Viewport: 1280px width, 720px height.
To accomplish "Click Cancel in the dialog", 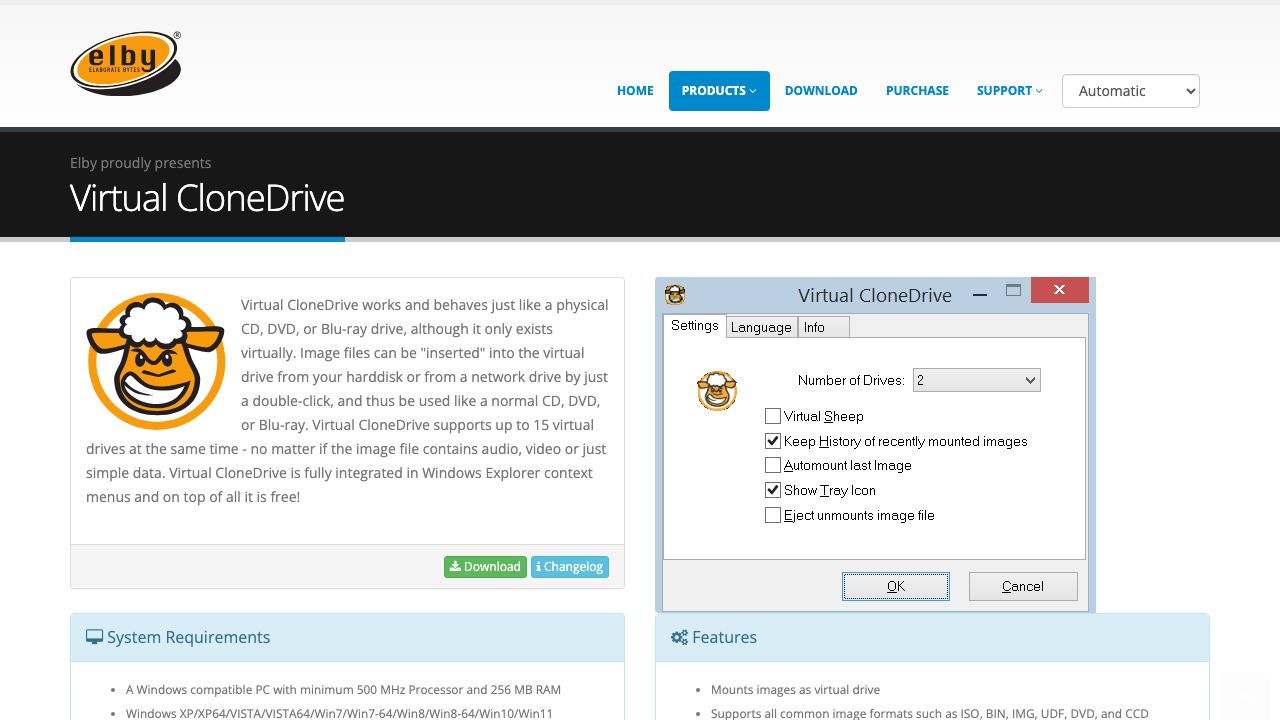I will (1023, 586).
